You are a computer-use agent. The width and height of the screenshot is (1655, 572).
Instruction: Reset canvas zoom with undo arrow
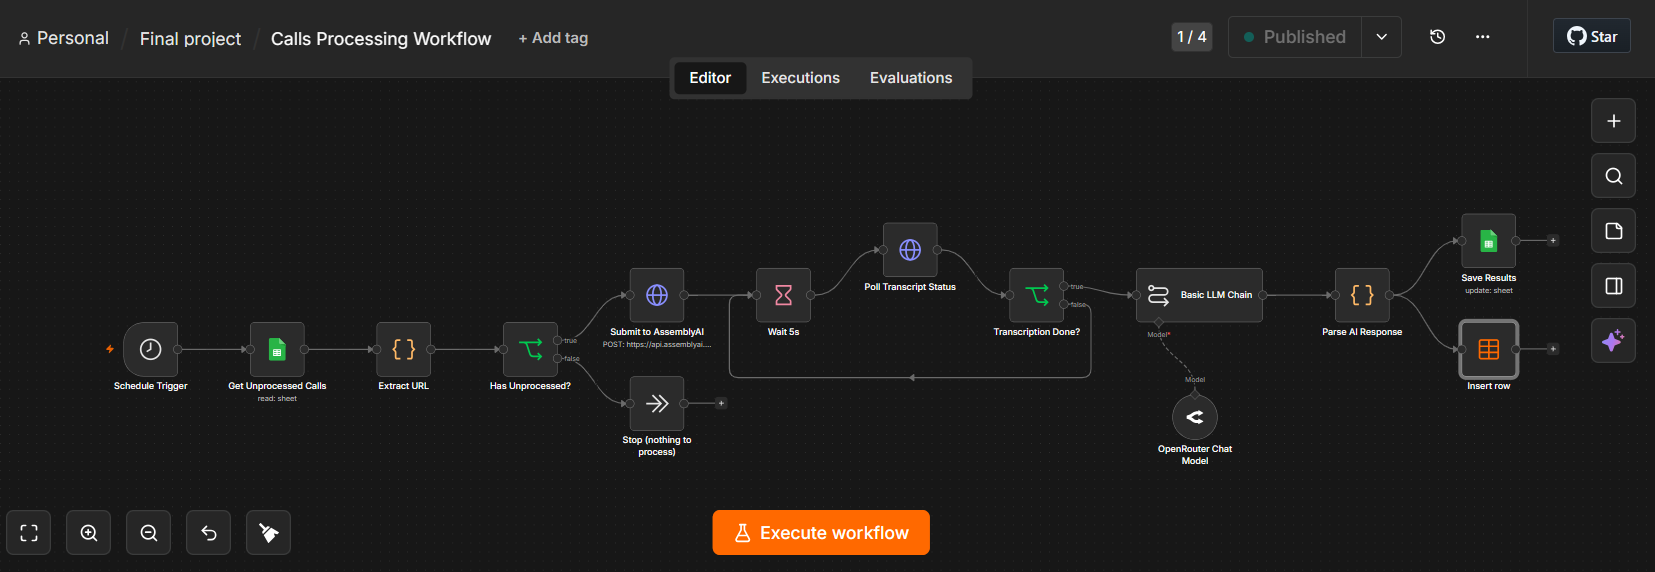(x=209, y=533)
